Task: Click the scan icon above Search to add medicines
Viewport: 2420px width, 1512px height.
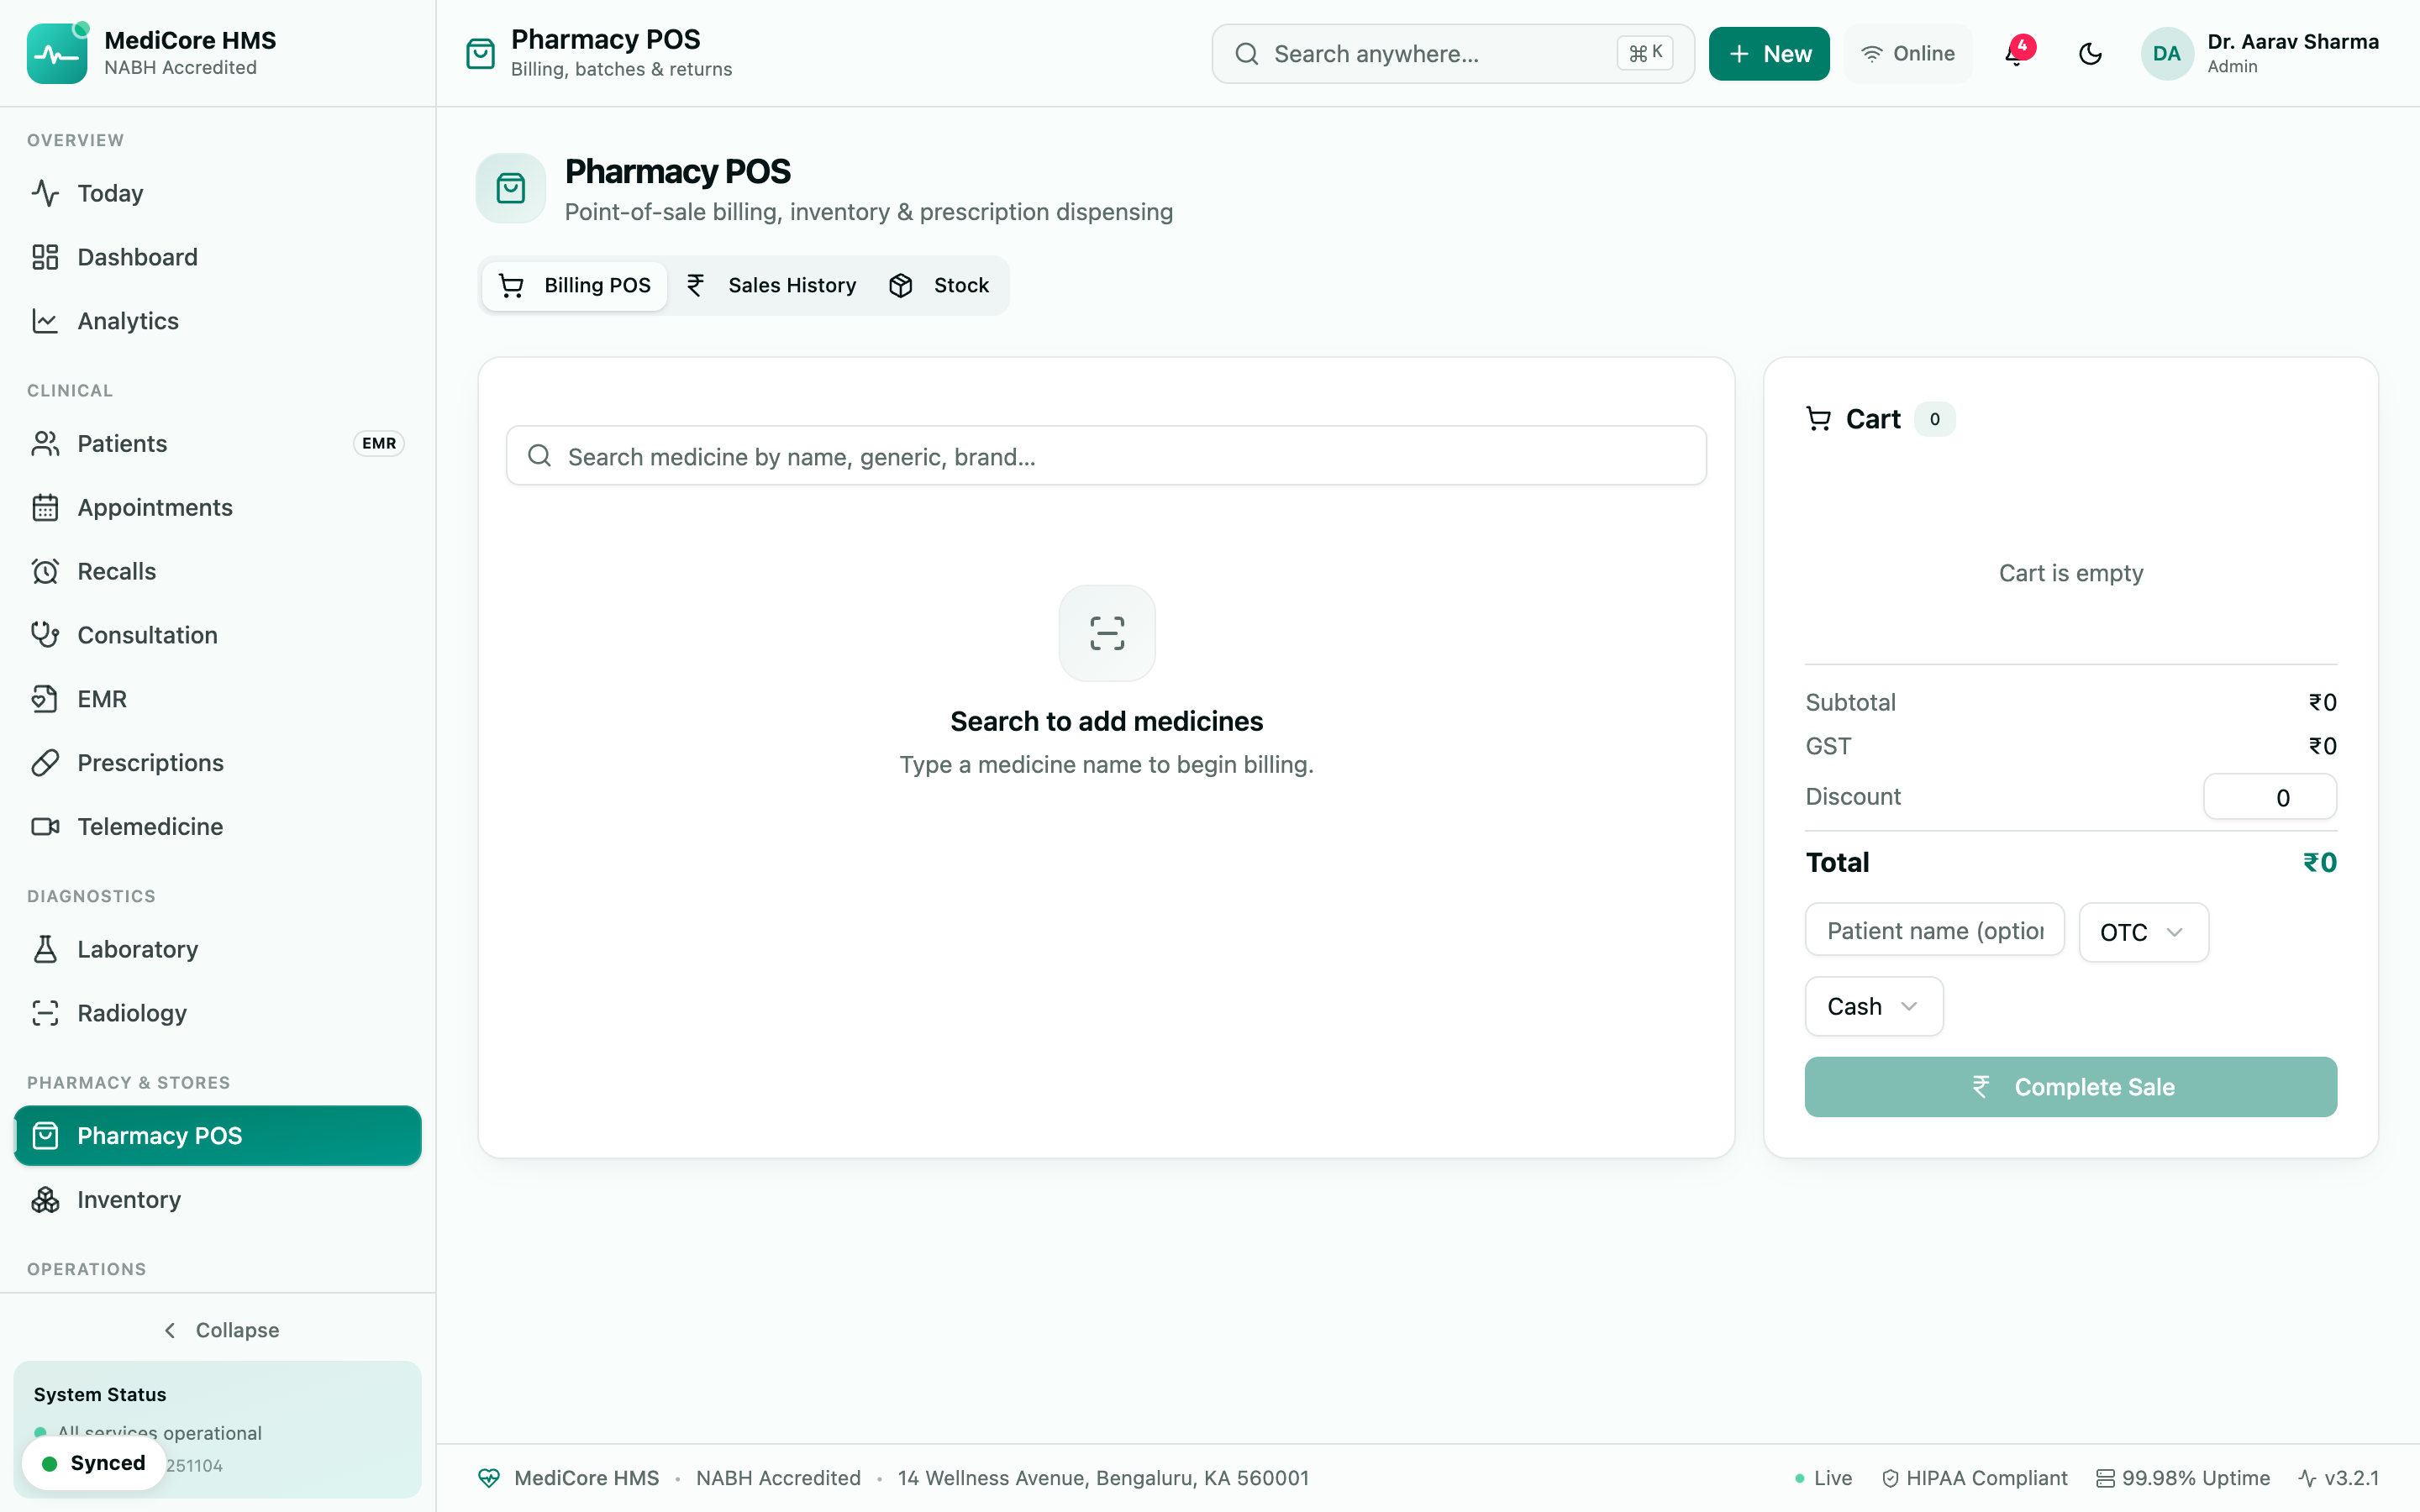Action: click(x=1107, y=633)
